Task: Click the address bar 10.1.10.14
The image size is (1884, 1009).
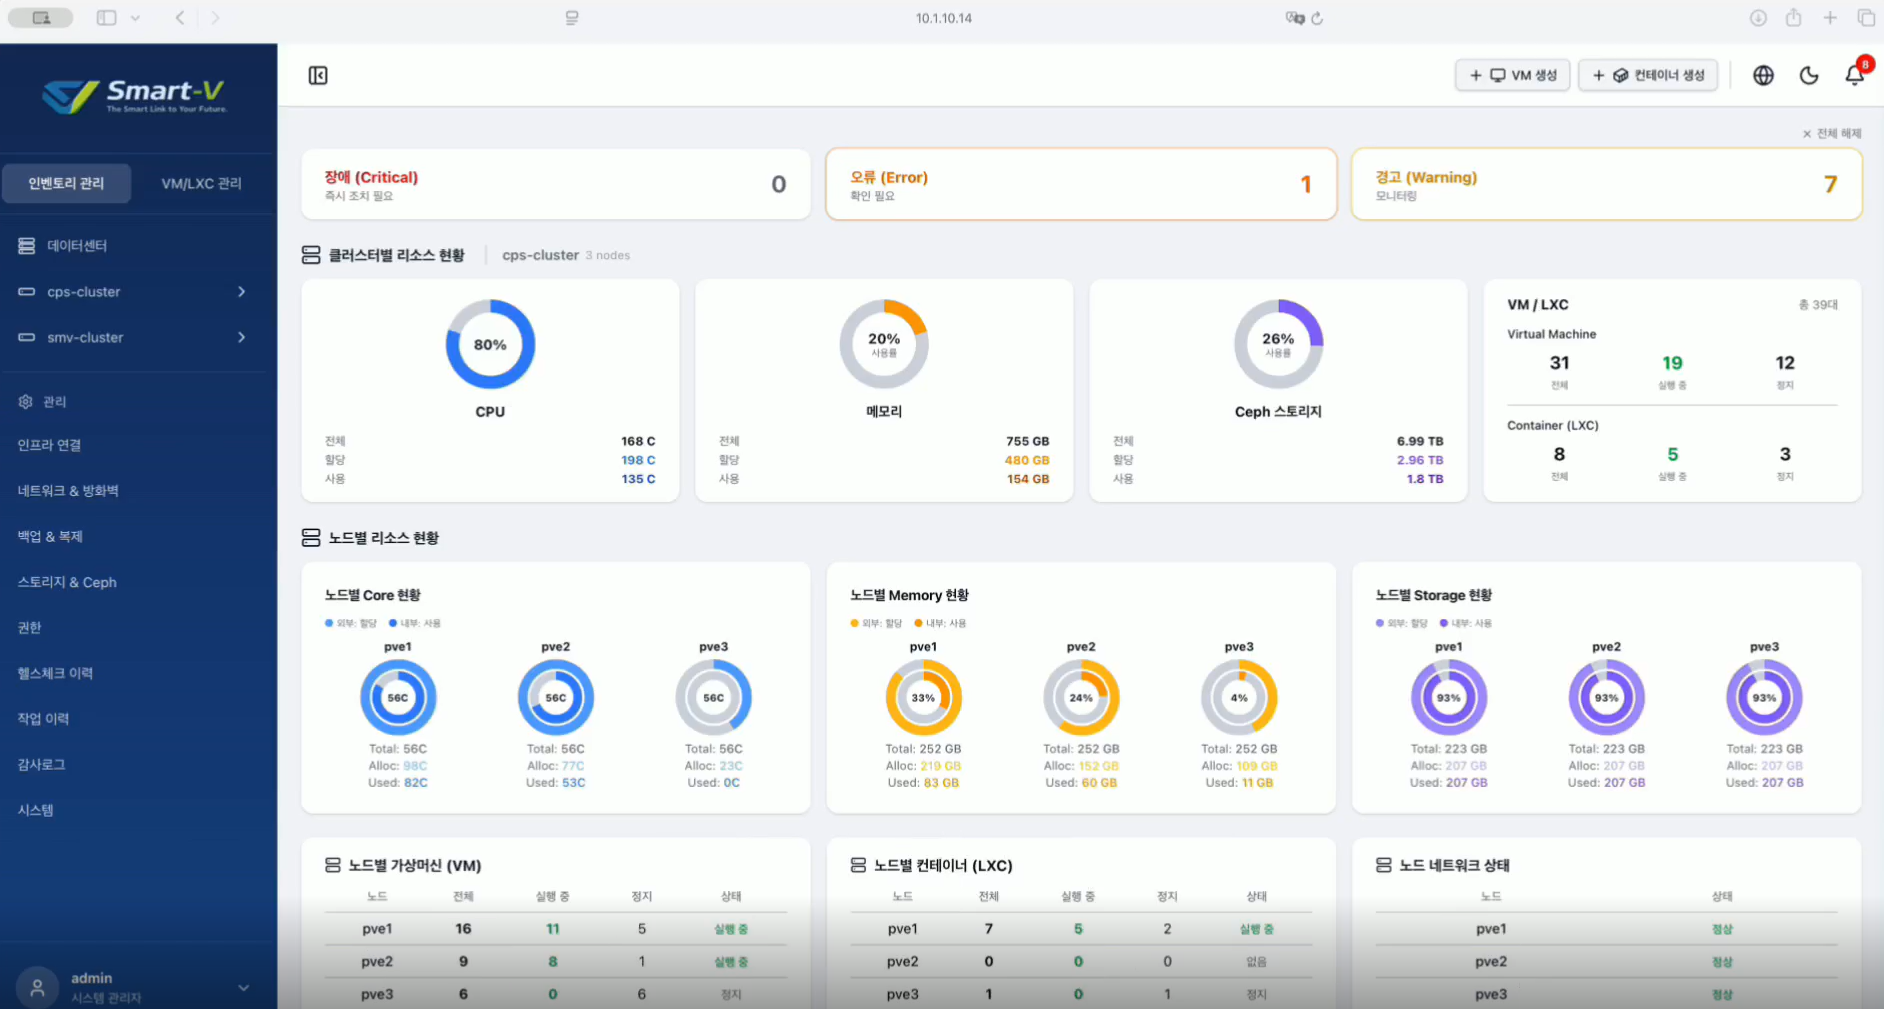Action: point(944,18)
